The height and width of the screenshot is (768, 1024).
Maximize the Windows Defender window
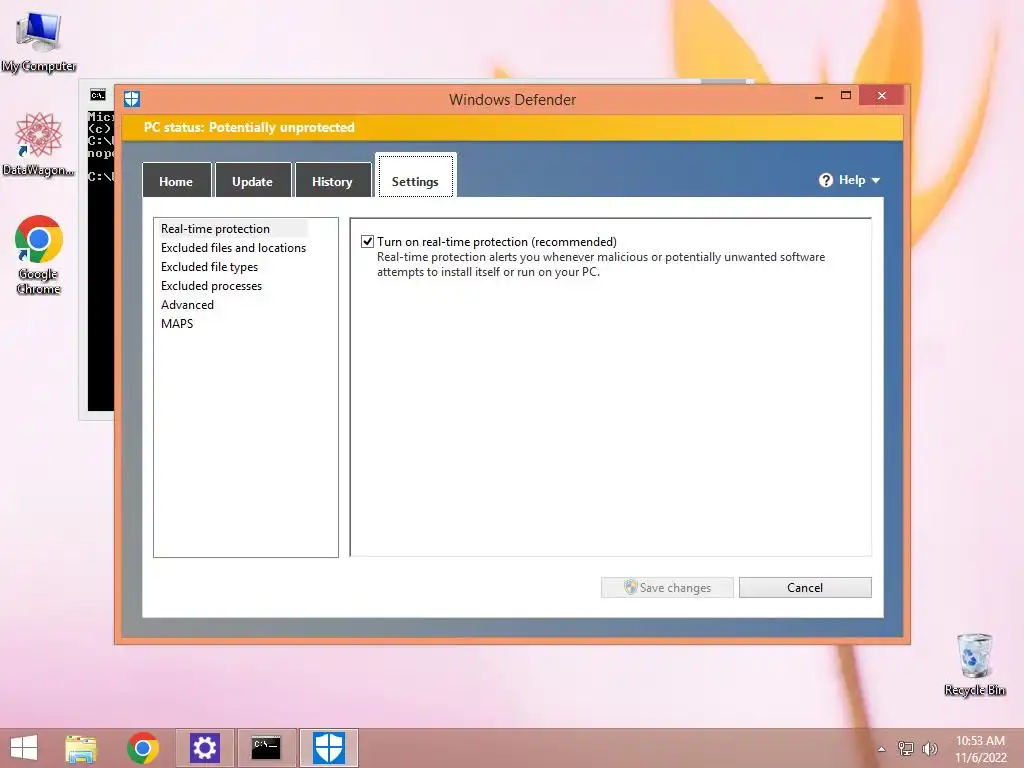846,95
